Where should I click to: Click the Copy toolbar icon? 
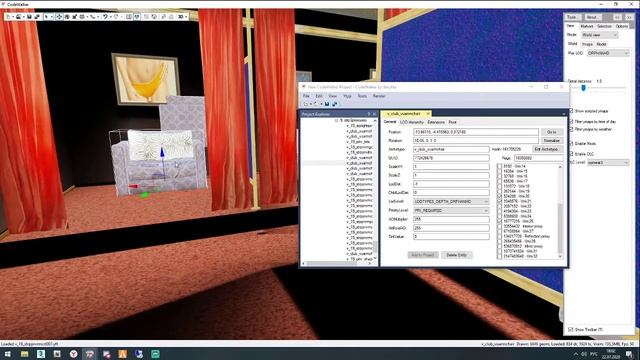click(163, 17)
